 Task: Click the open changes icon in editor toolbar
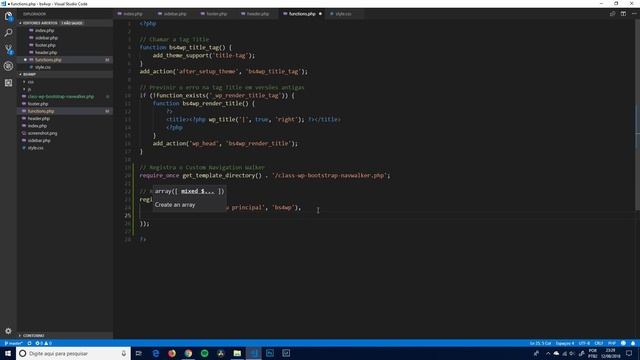click(612, 14)
